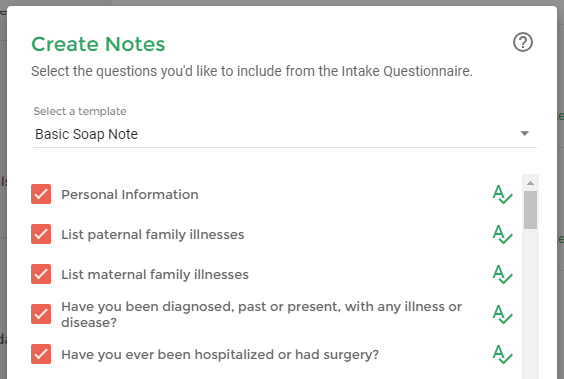Click the question list scrollbar thumb
Image resolution: width=564 pixels, height=379 pixels.
pyautogui.click(x=530, y=210)
